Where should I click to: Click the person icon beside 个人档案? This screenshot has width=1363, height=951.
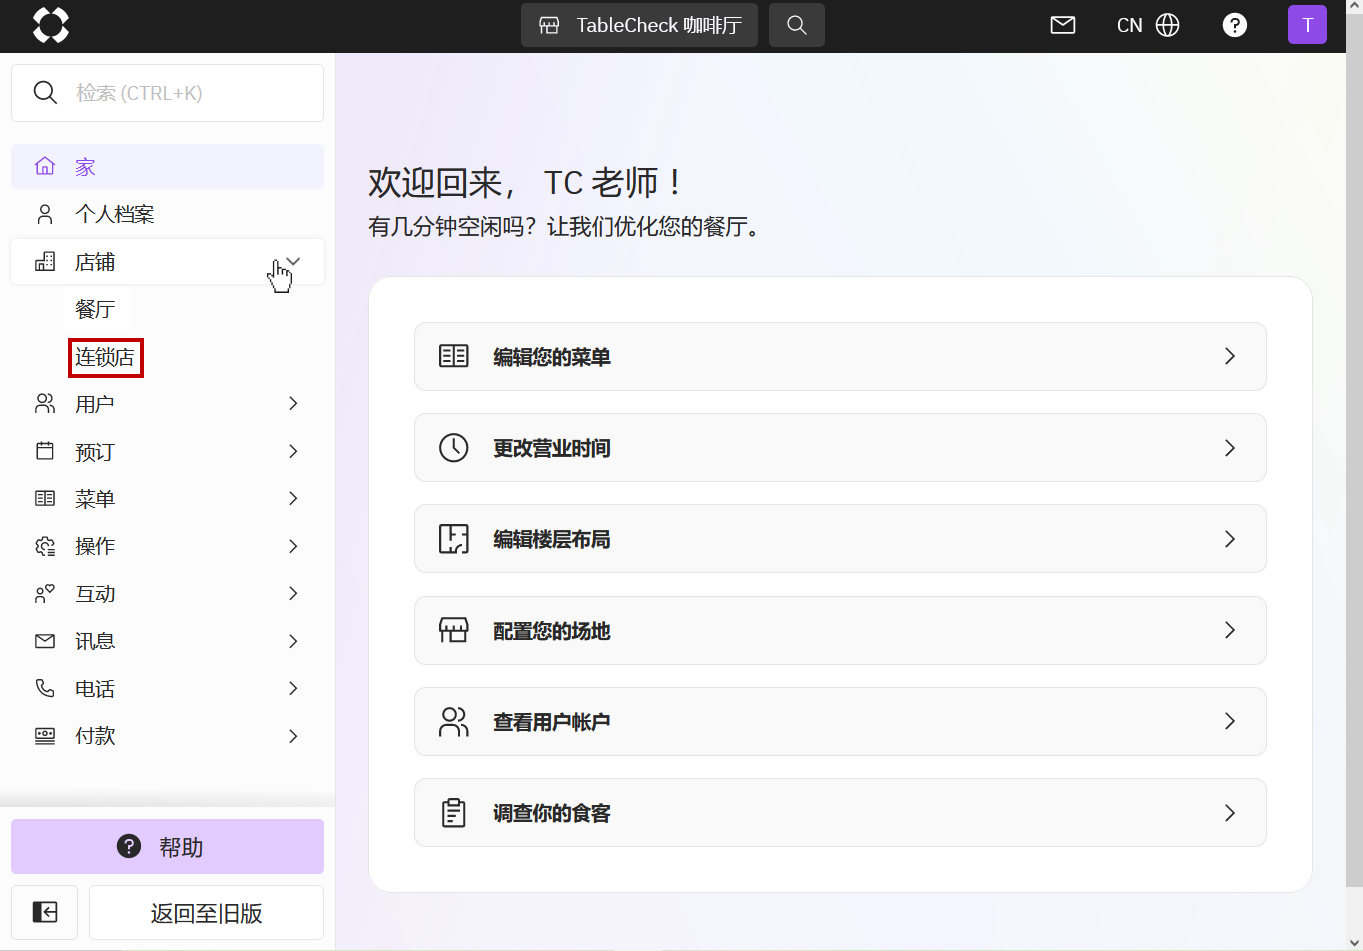pos(45,214)
